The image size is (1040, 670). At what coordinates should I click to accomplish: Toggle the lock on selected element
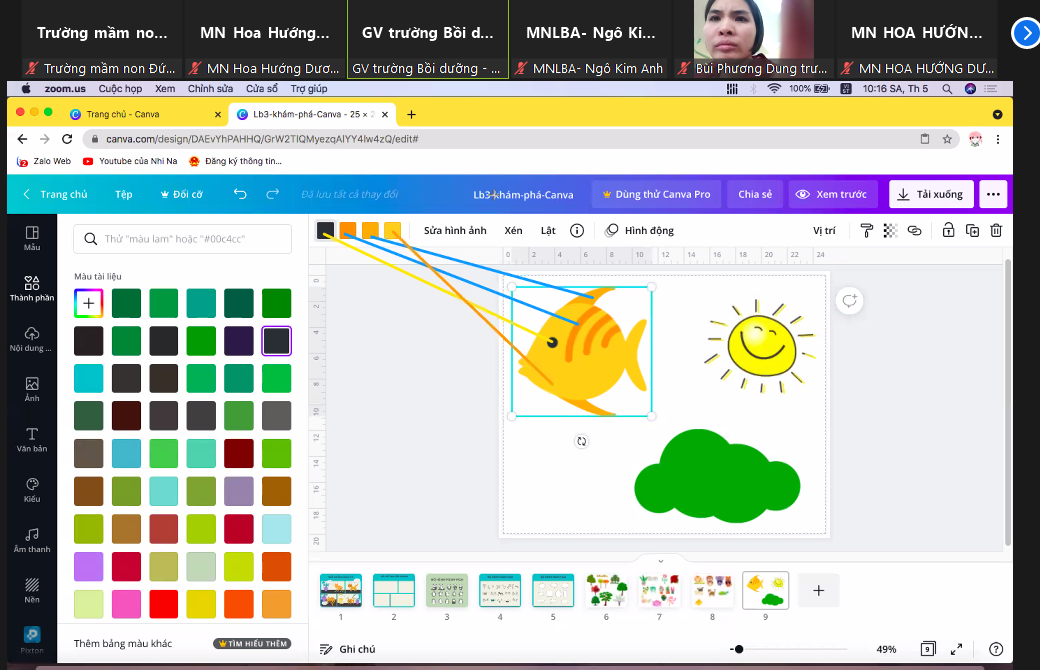click(x=948, y=231)
